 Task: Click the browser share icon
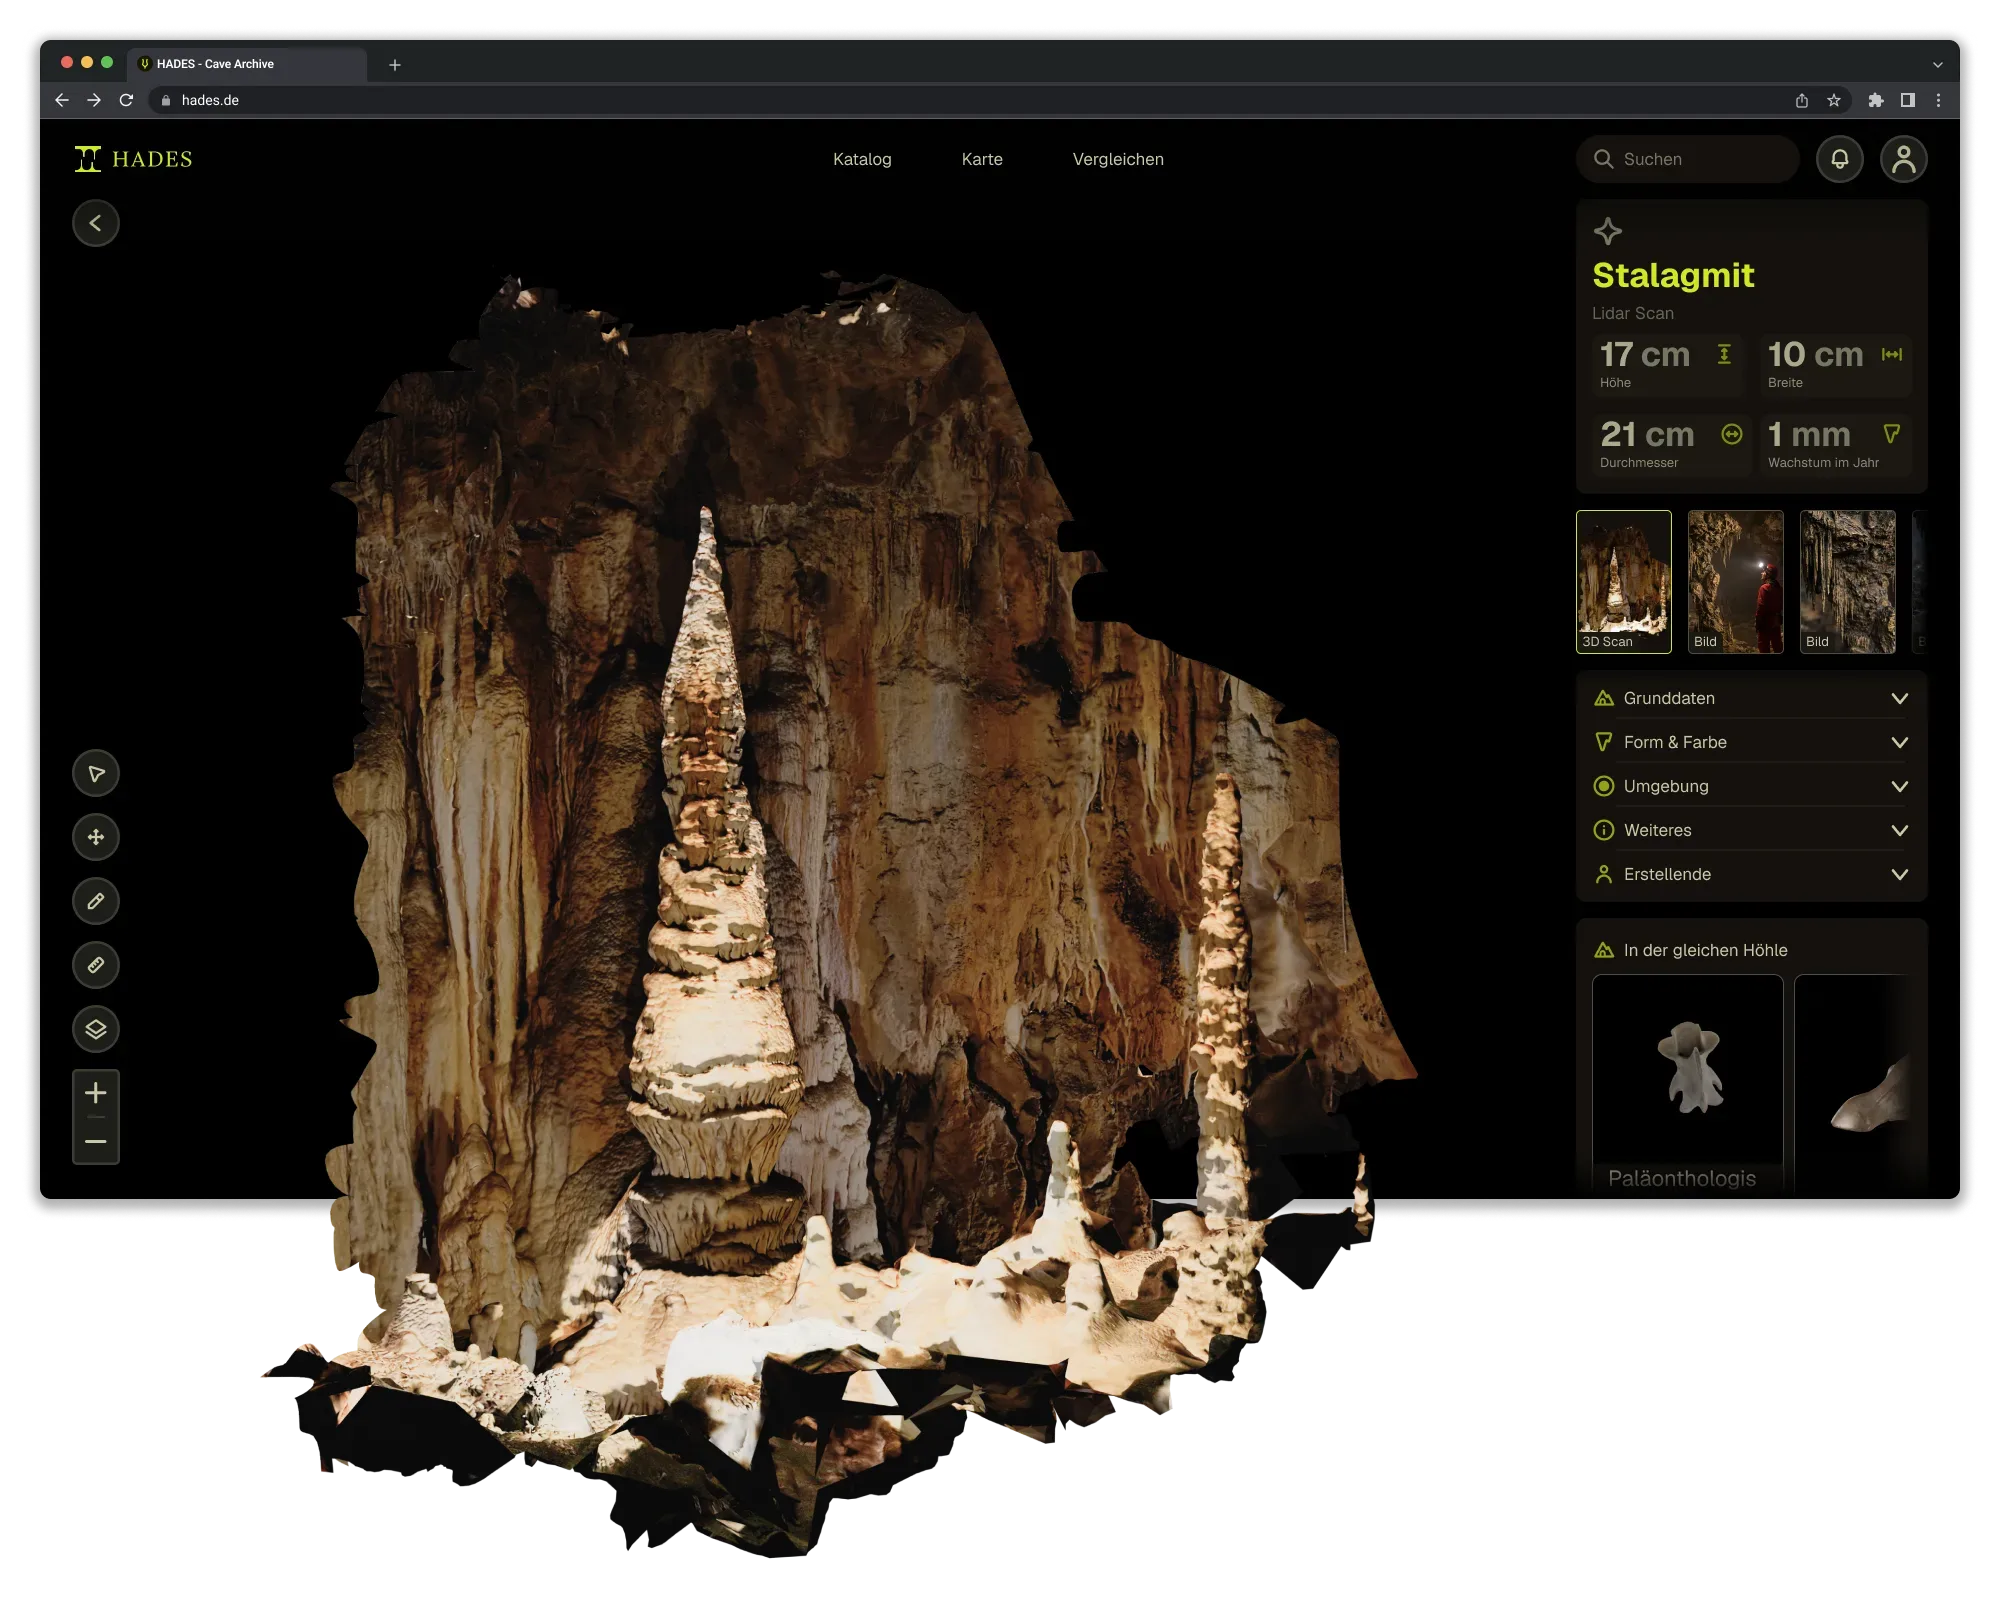pos(1802,100)
